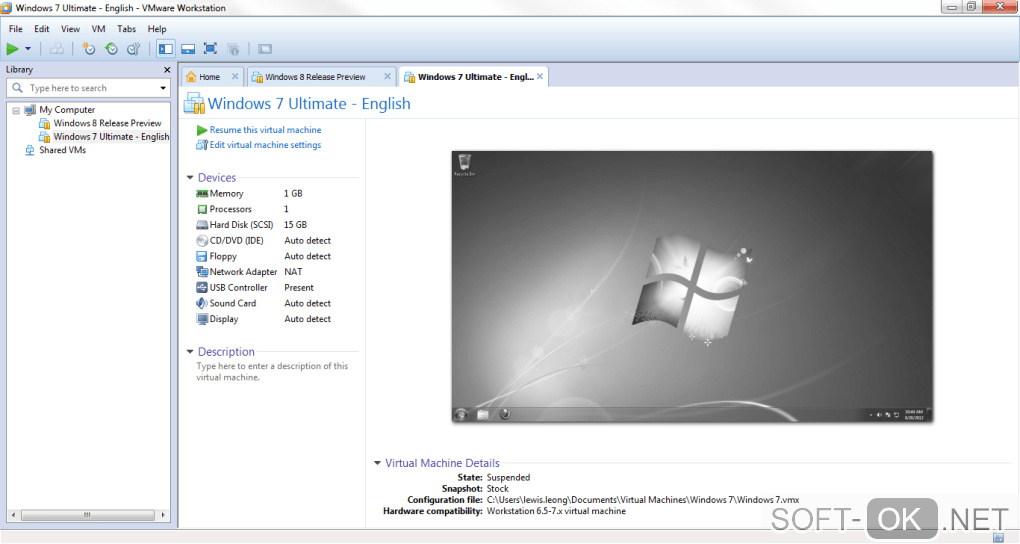Open the File menu
This screenshot has width=1020, height=544.
pyautogui.click(x=16, y=29)
